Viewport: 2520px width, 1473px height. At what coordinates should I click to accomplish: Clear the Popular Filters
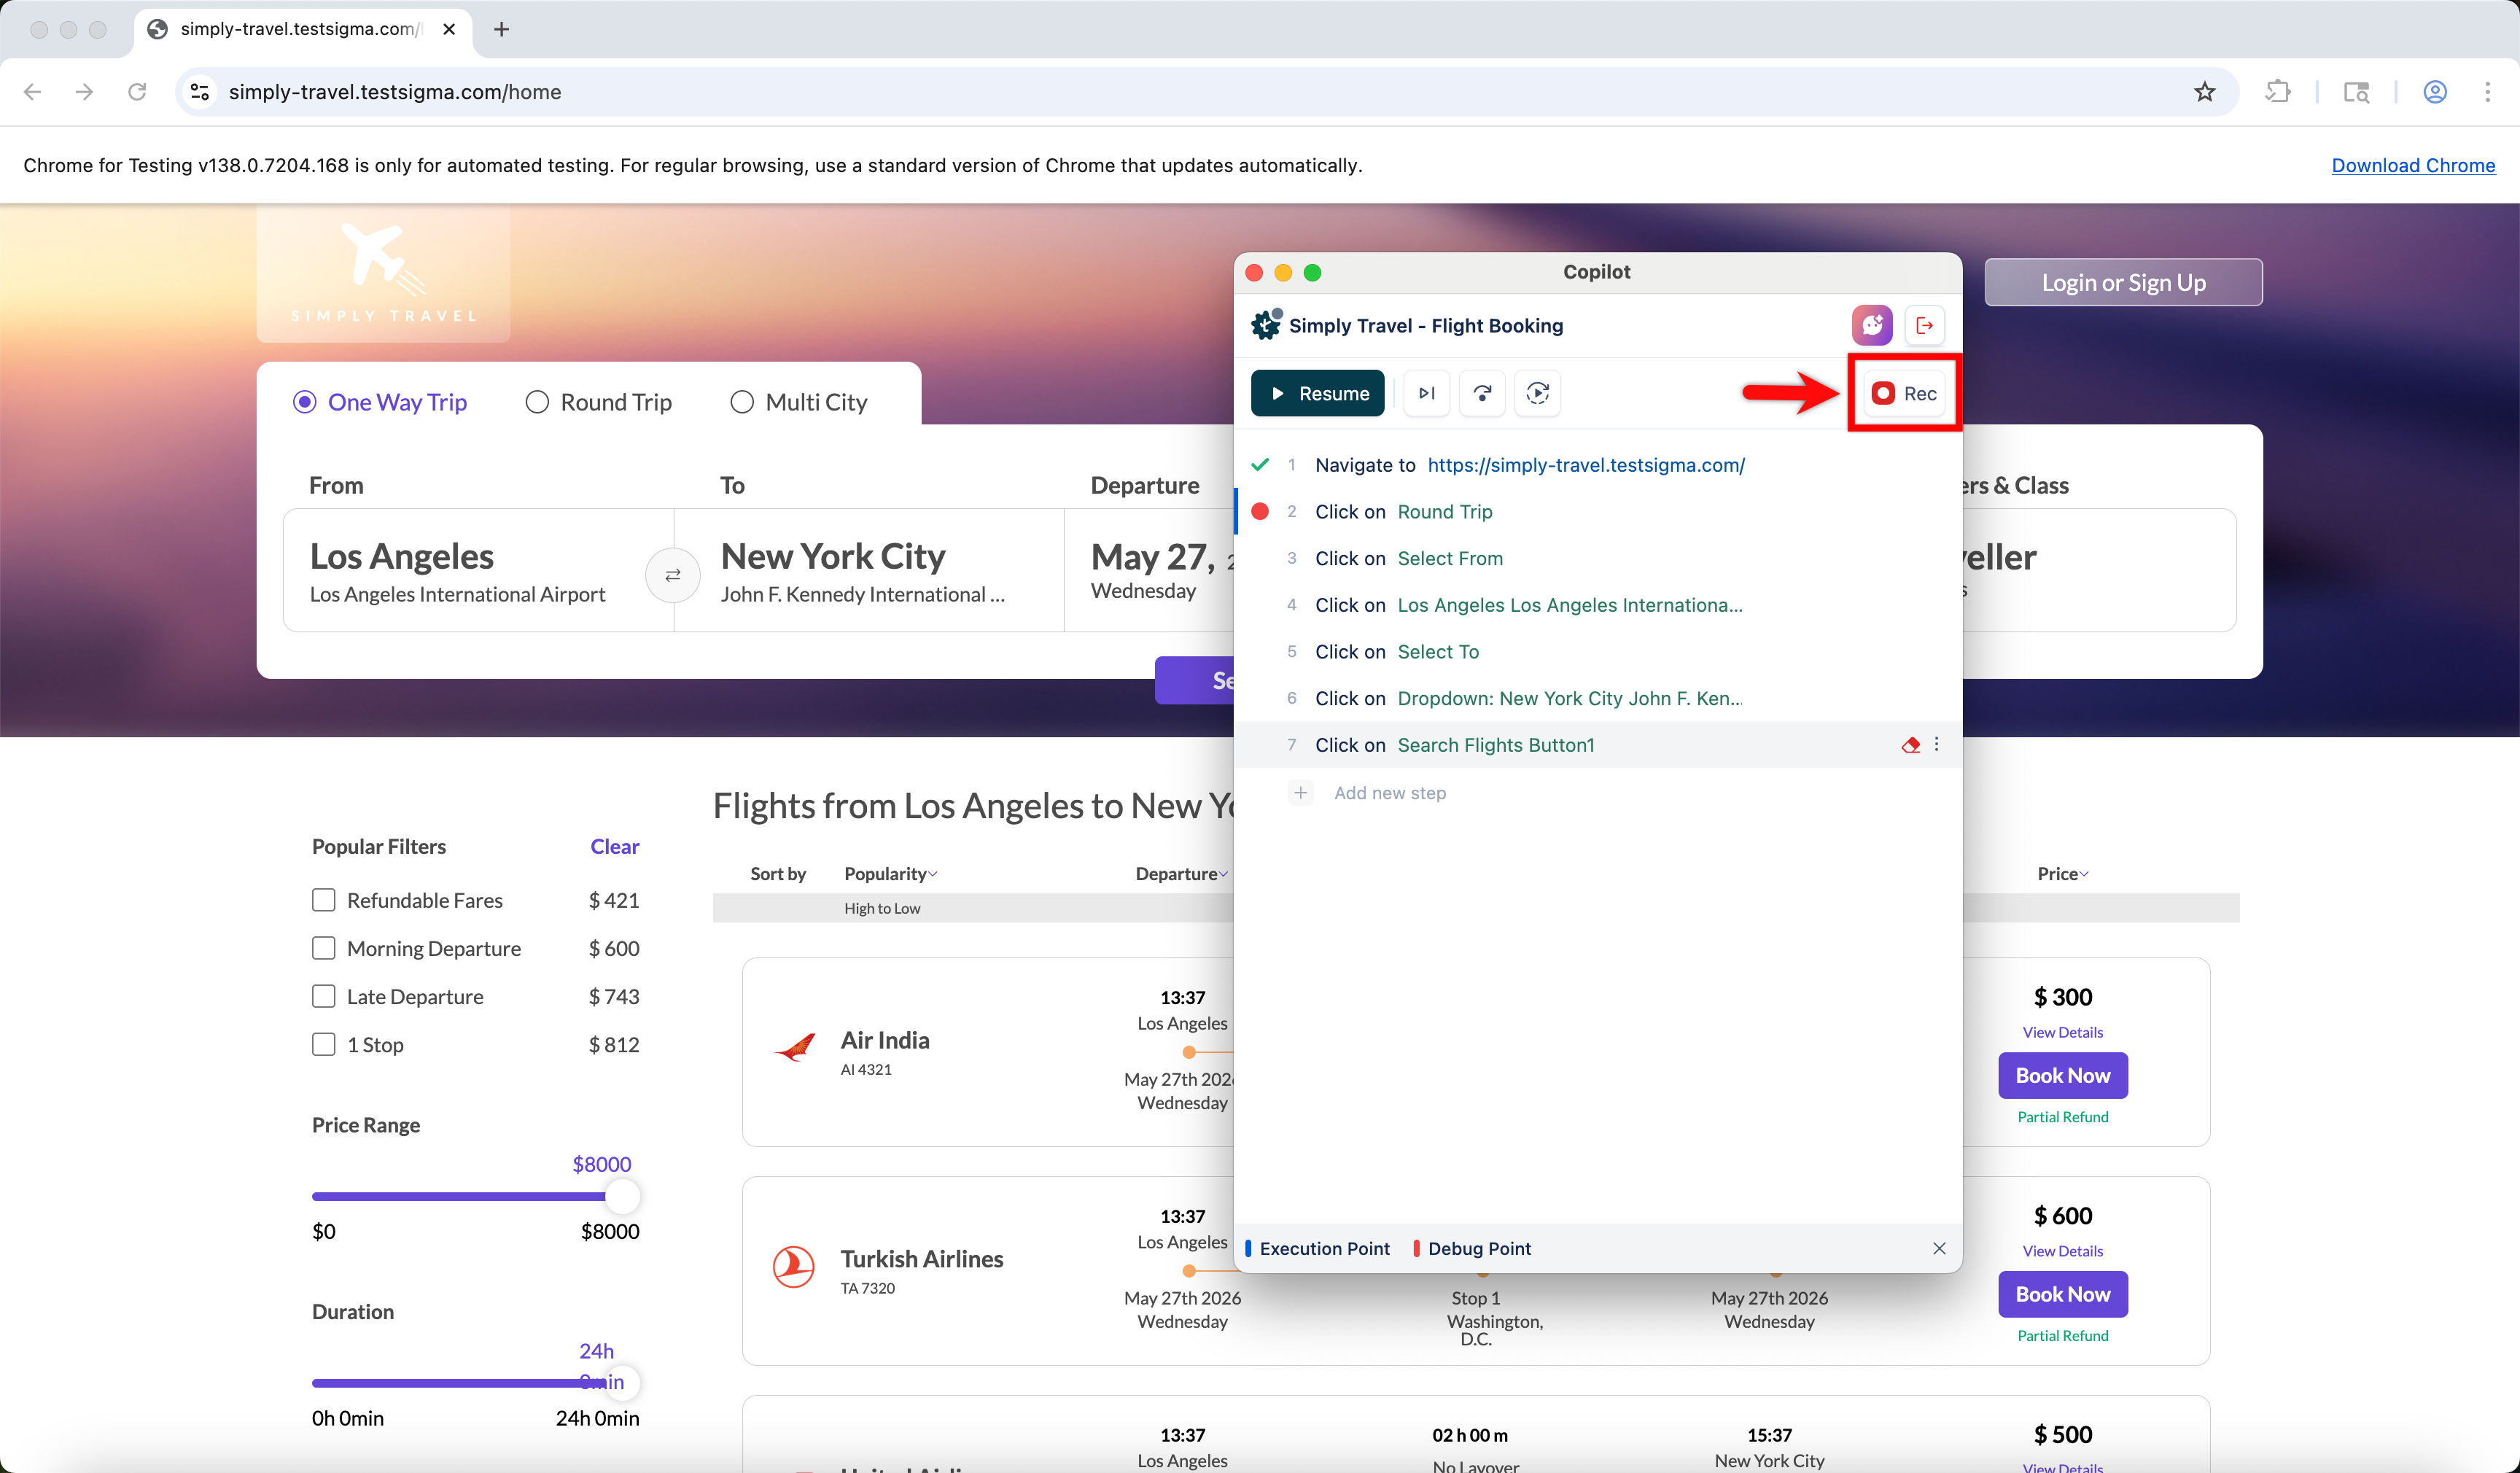click(615, 846)
